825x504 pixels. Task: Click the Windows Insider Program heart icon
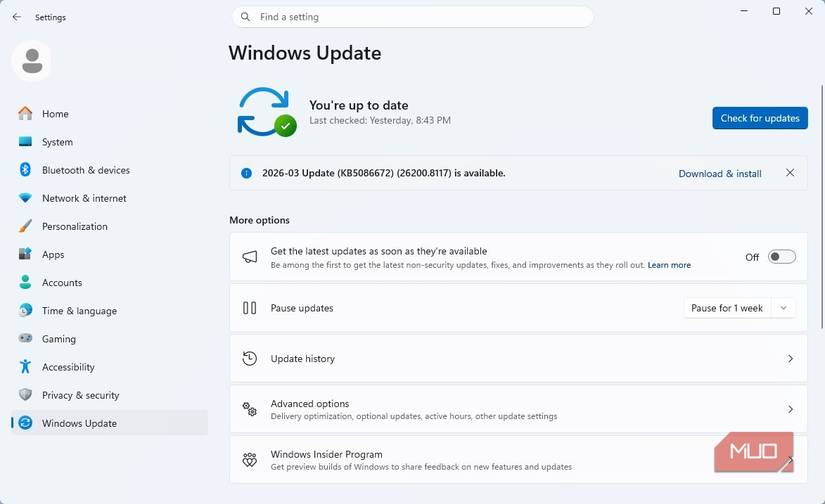249,460
